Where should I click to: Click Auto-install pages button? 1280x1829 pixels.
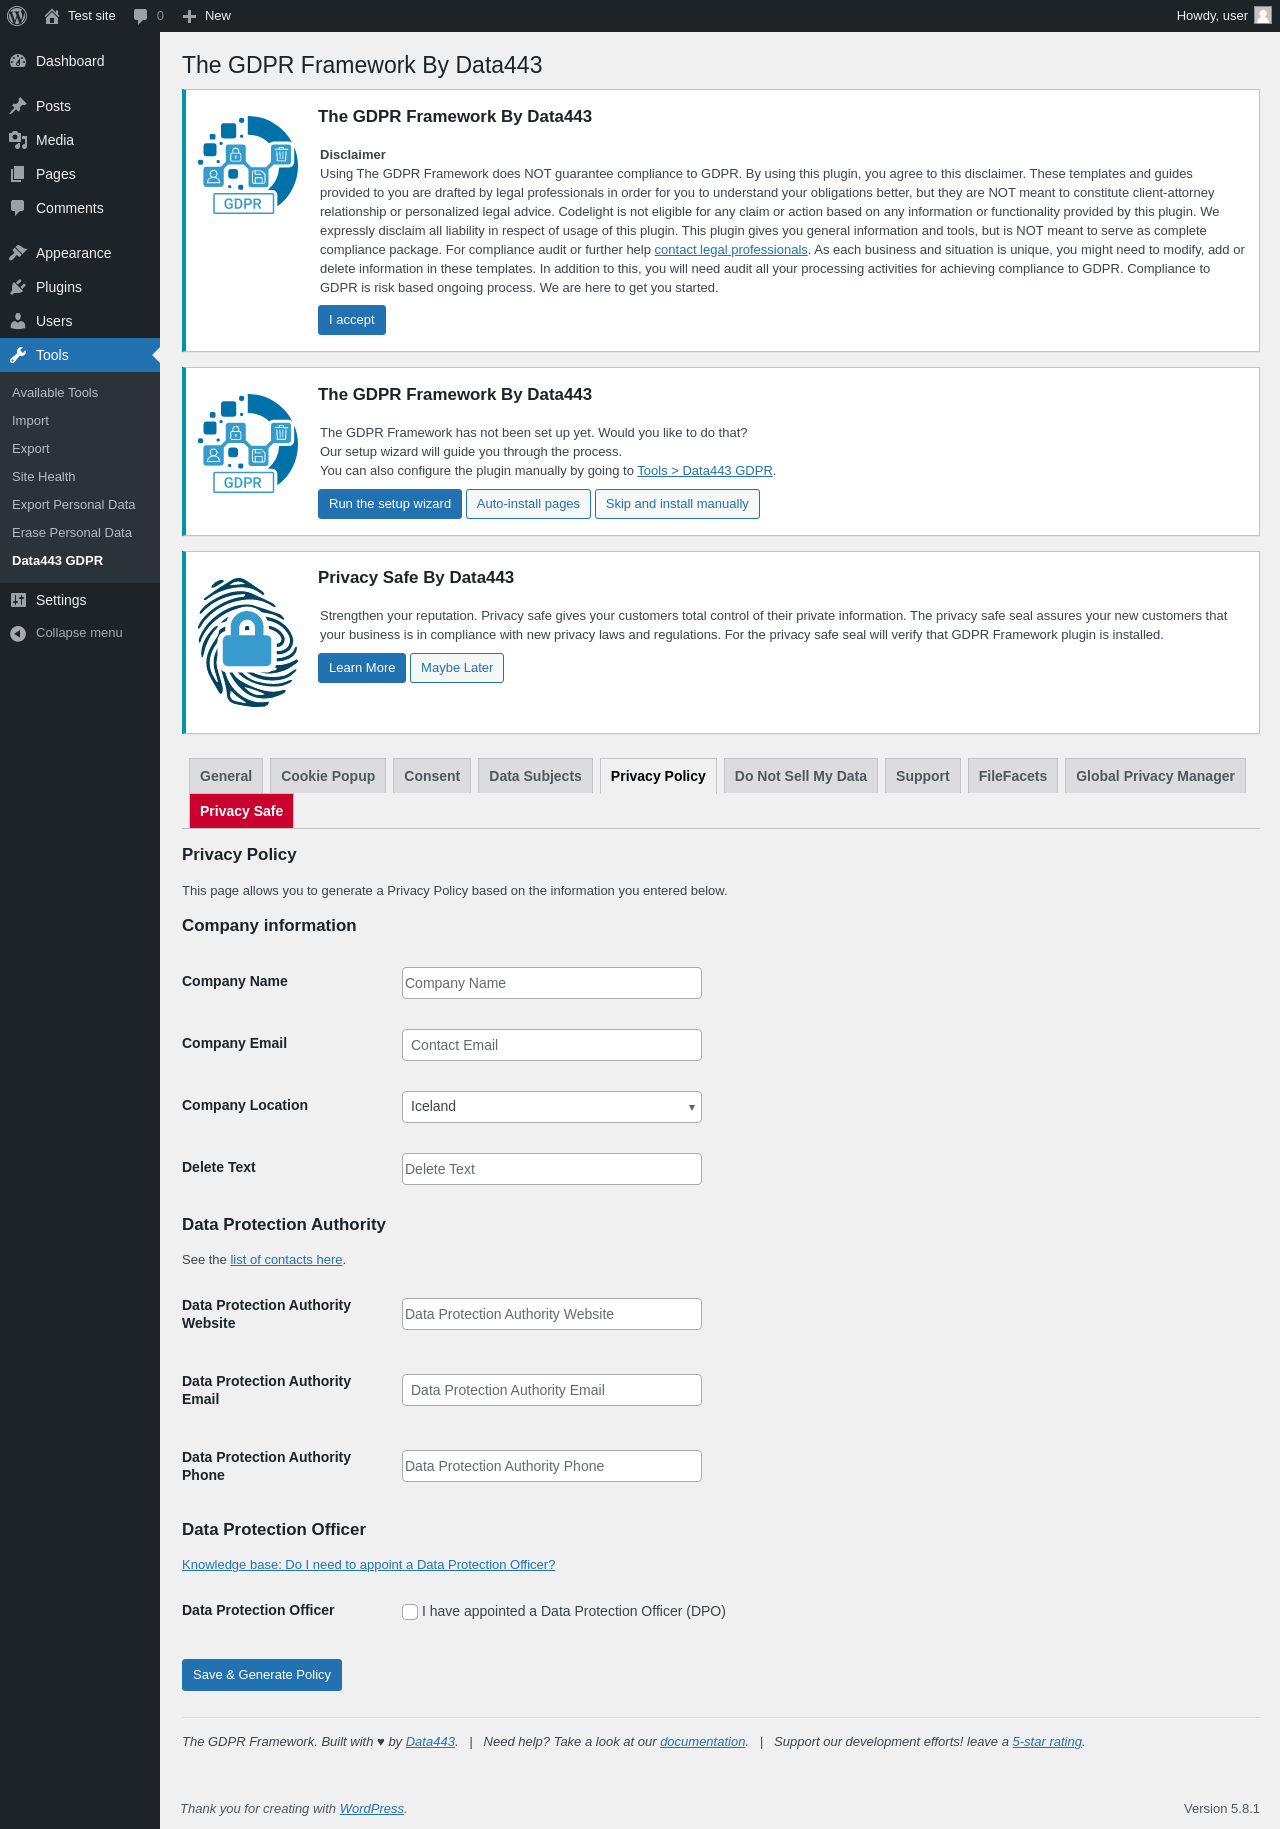click(x=528, y=504)
